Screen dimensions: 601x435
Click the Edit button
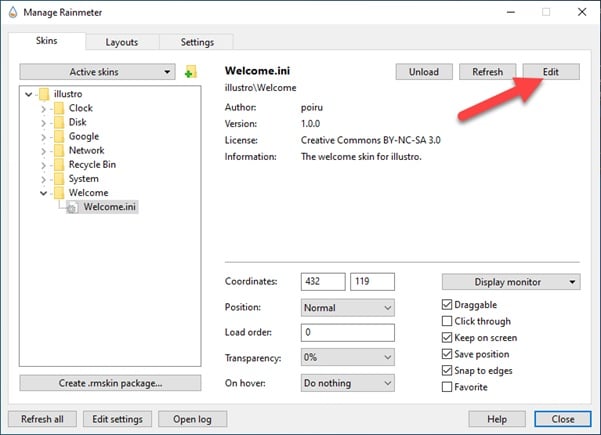coord(551,72)
